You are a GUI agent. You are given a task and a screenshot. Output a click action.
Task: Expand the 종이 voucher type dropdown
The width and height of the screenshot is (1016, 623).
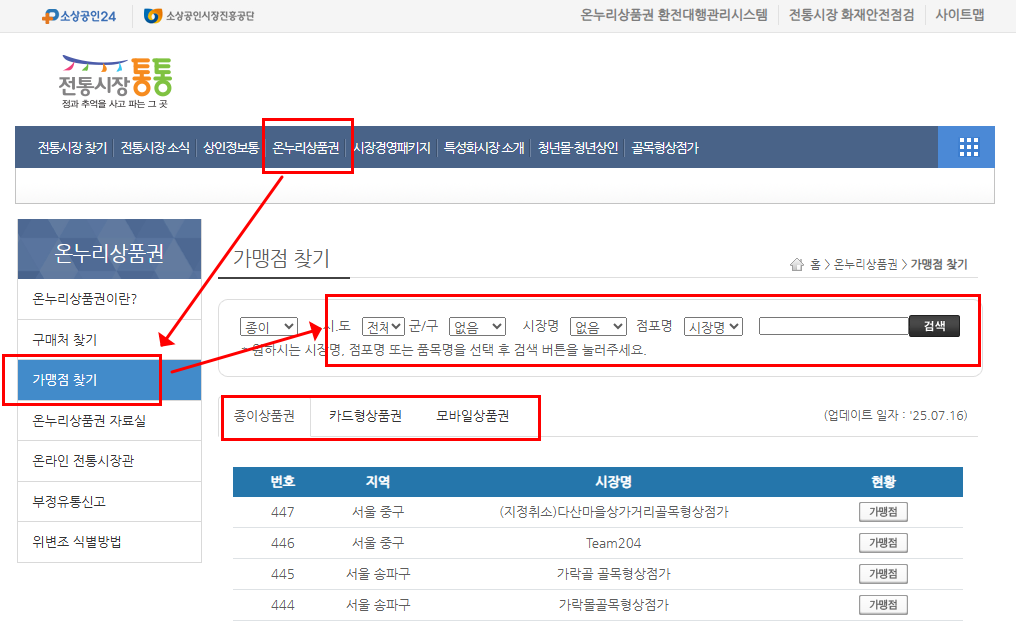click(269, 327)
